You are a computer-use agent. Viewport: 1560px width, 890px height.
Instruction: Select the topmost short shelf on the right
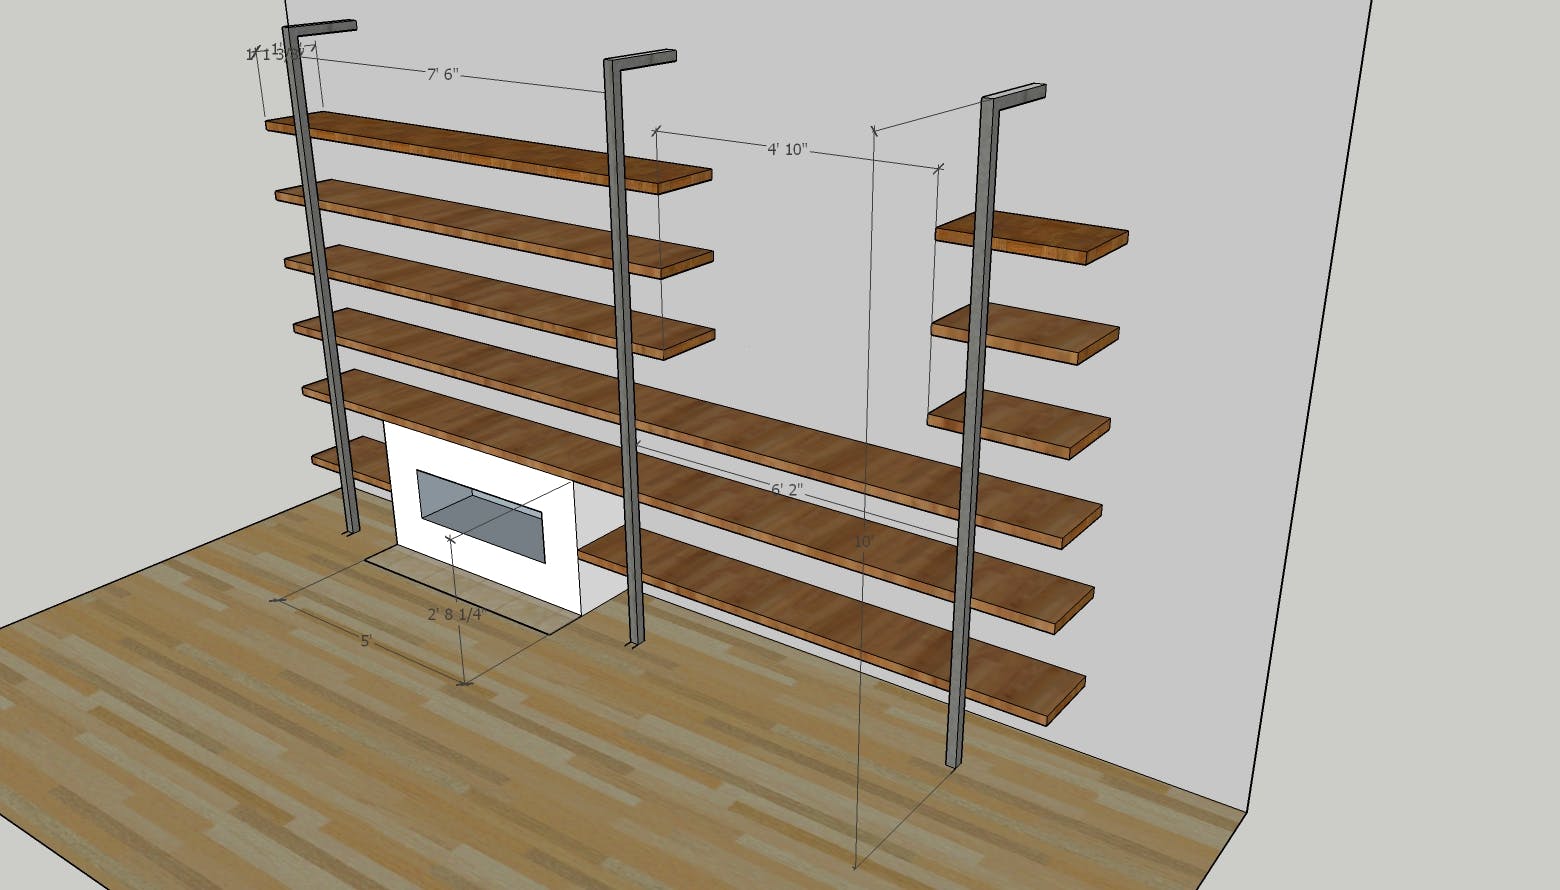click(x=1031, y=237)
